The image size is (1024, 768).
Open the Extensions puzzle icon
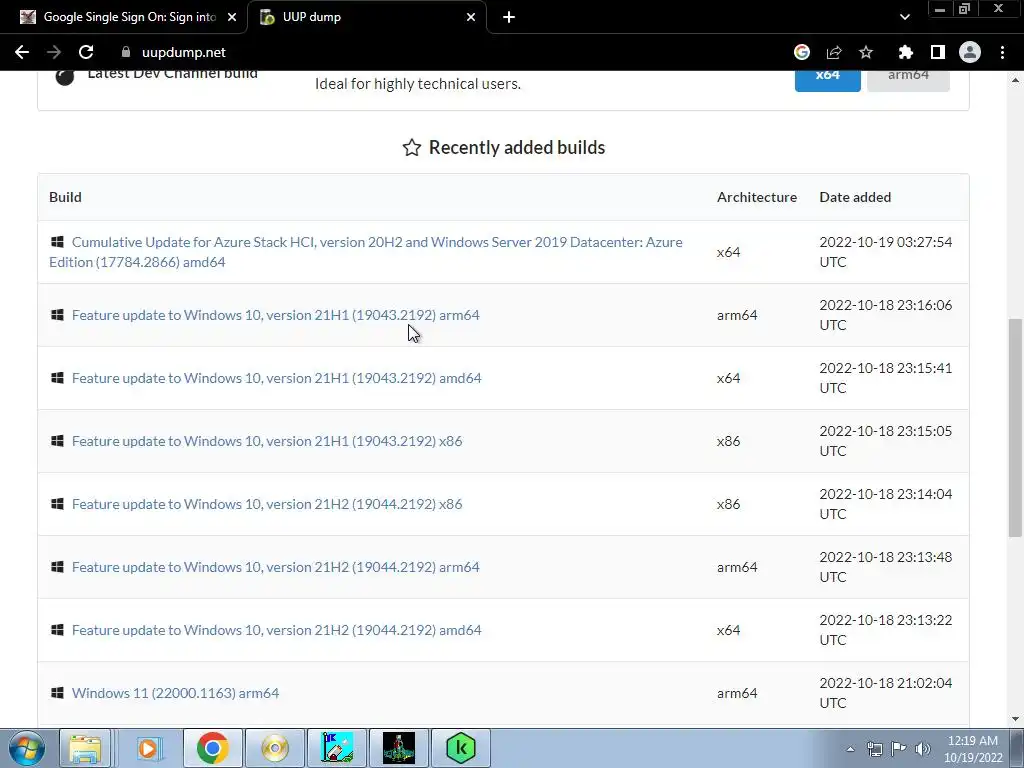tap(905, 52)
